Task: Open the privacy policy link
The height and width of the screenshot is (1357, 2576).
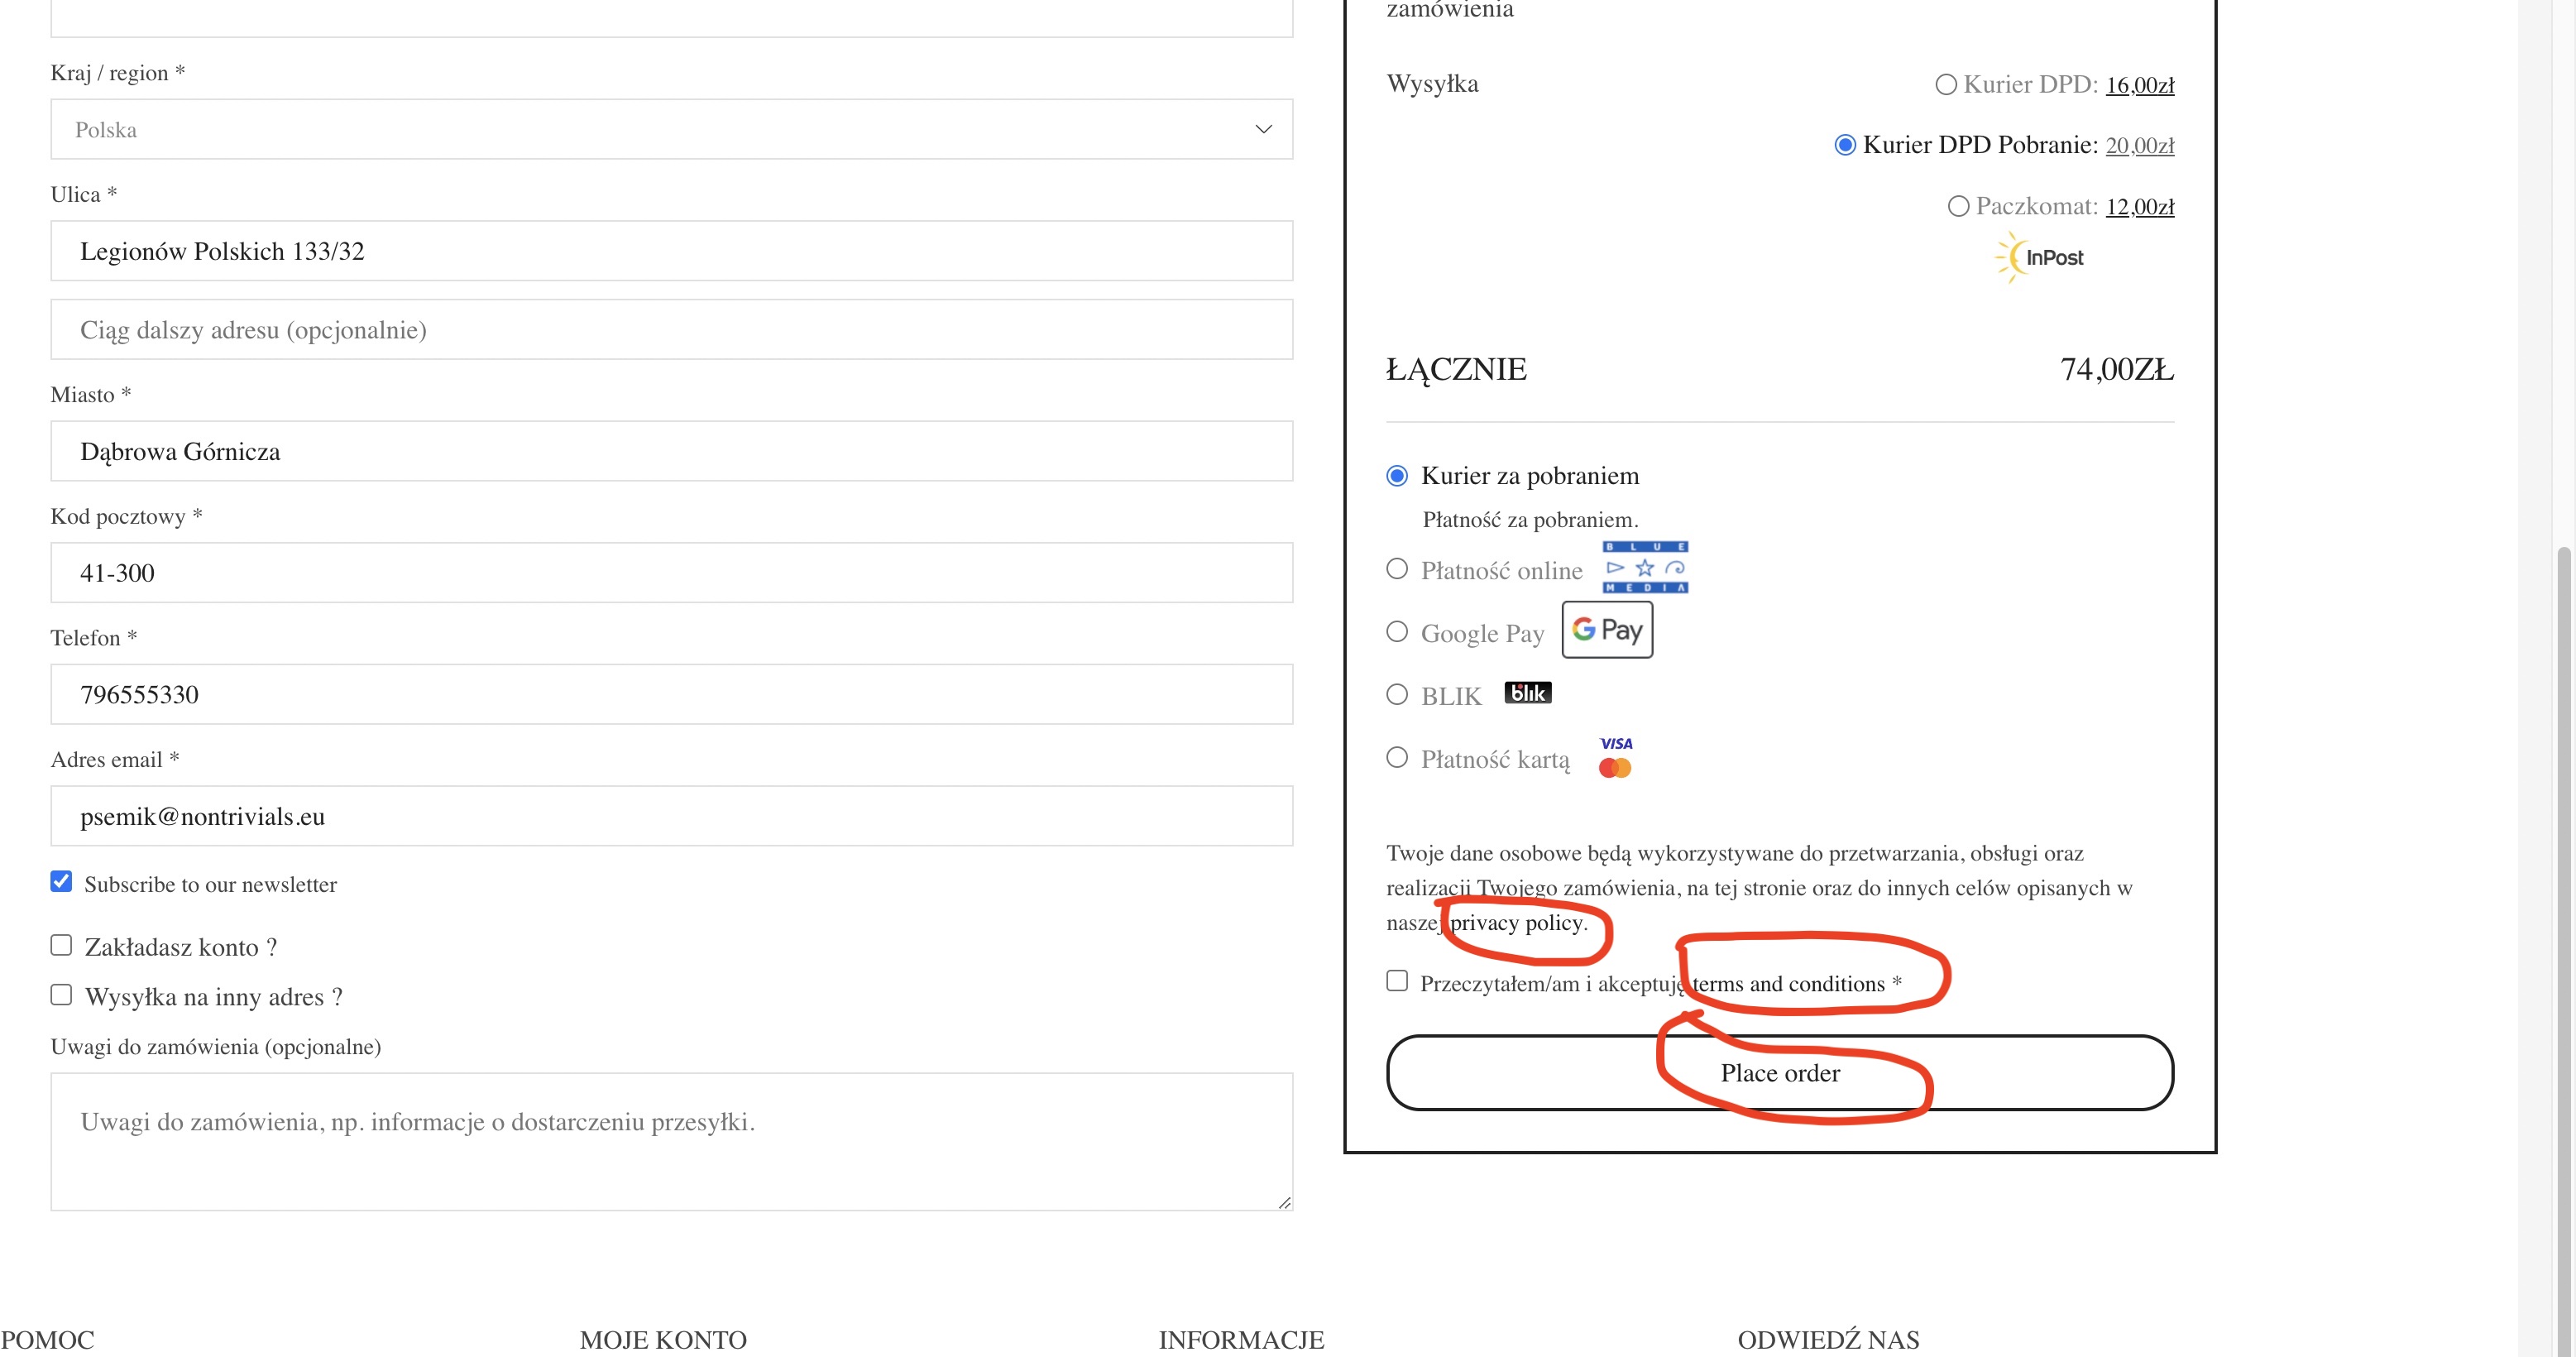Action: pos(1517,923)
